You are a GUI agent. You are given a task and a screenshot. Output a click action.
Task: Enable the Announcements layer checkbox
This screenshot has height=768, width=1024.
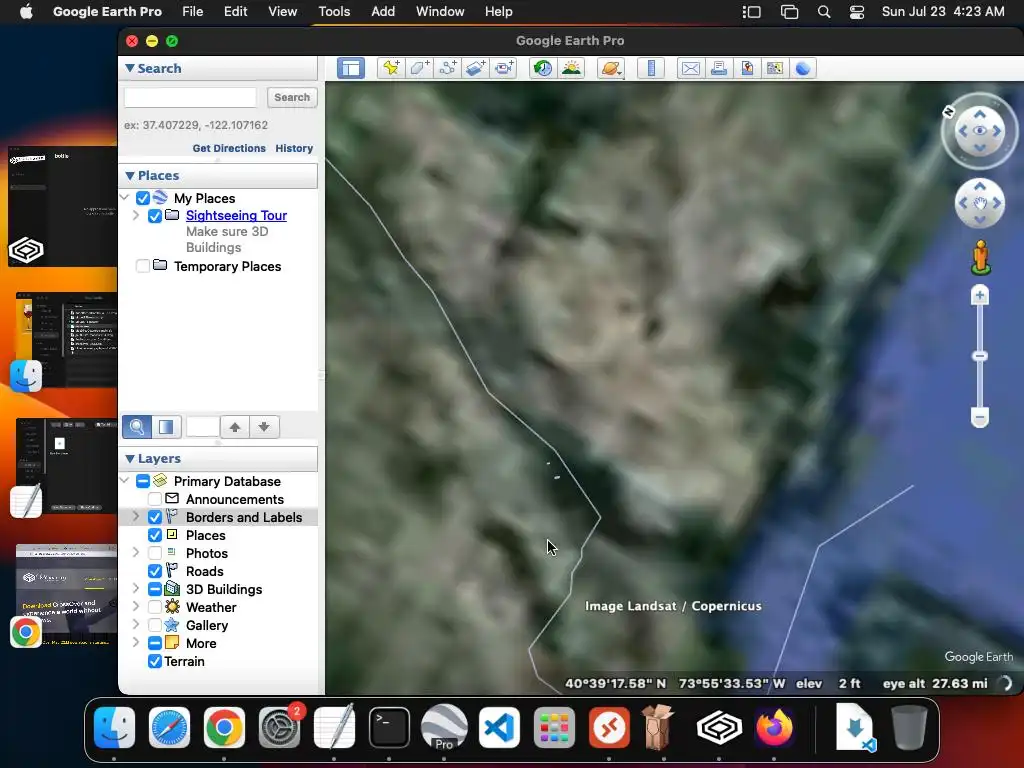pyautogui.click(x=155, y=500)
